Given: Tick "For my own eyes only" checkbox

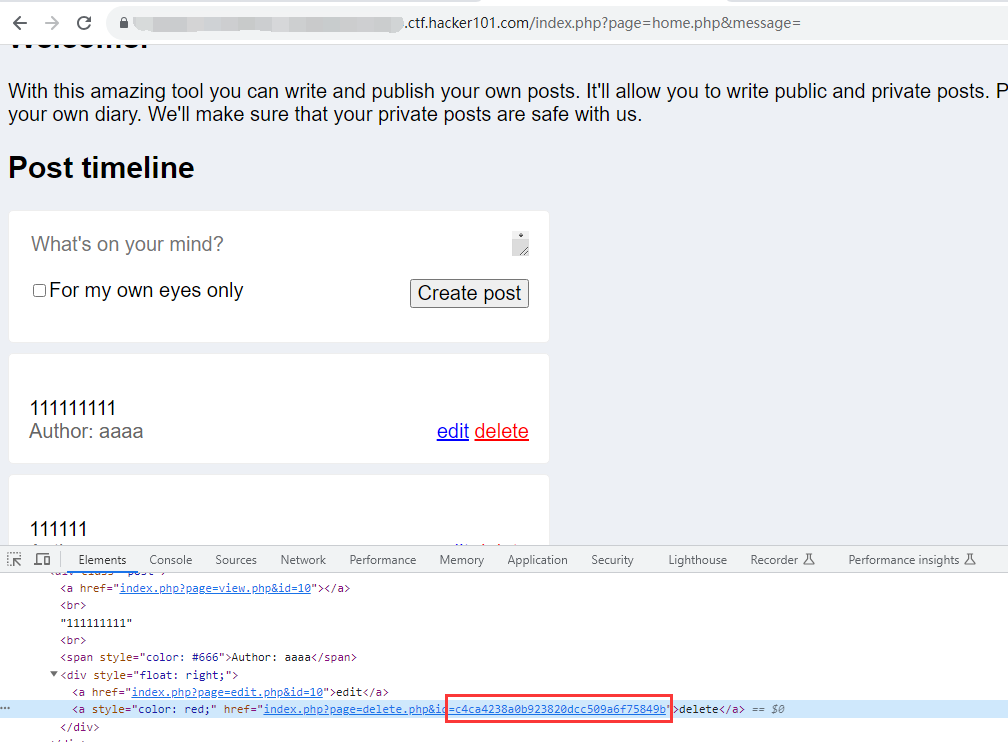Looking at the screenshot, I should (39, 291).
